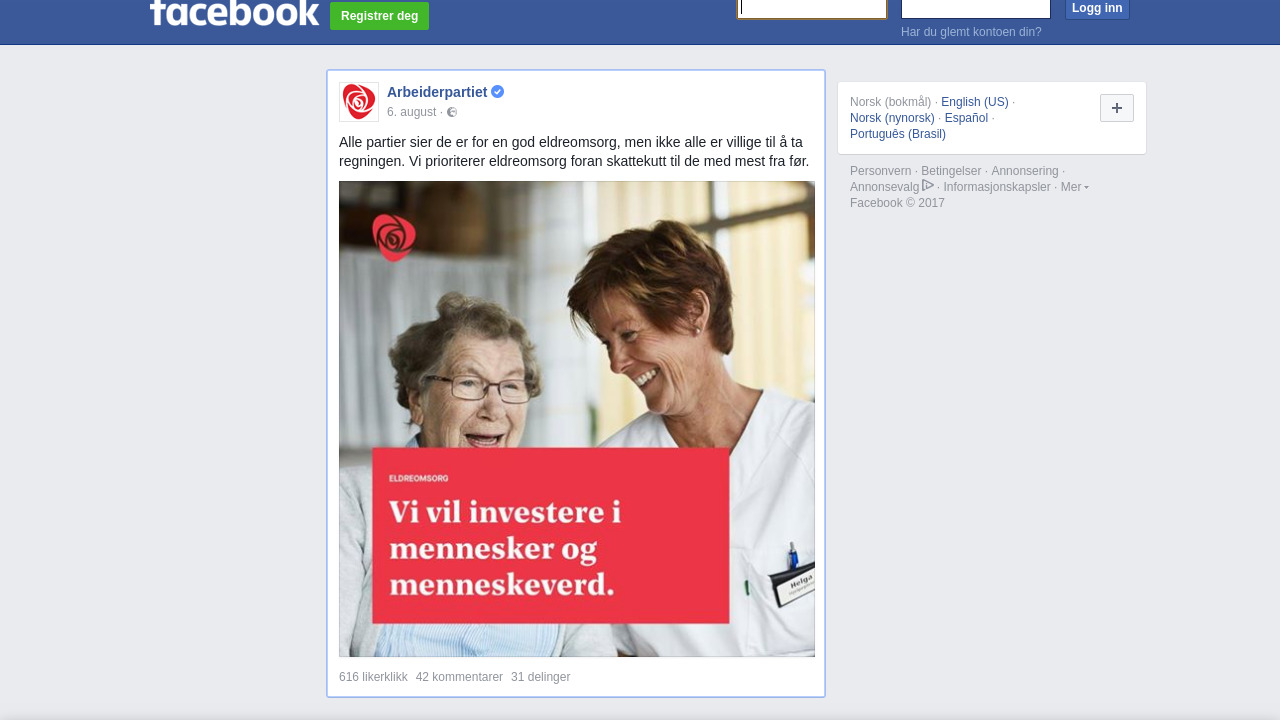Viewport: 1280px width, 720px height.
Task: Expand the Mer dropdown in footer
Action: coord(1075,187)
